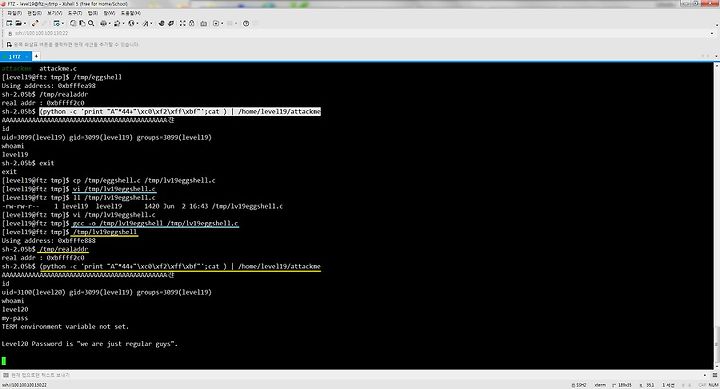The image size is (720, 389).
Task: Open the View menu (보기)
Action: [55, 13]
